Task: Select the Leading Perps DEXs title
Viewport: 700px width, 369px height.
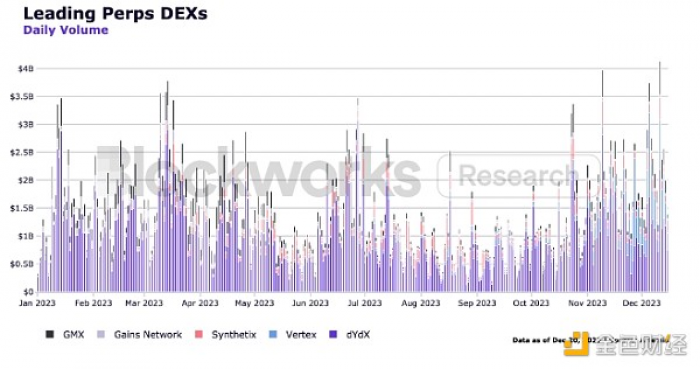Action: pyautogui.click(x=115, y=13)
